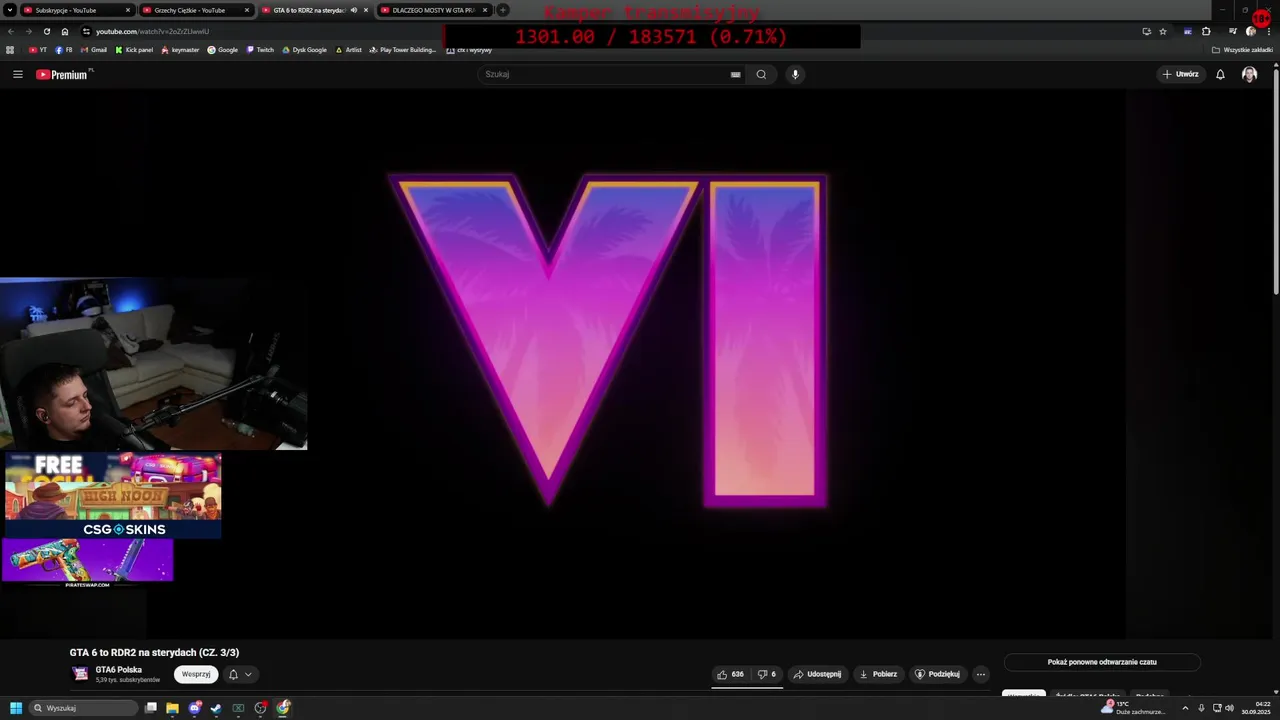
Task: Click Pobierz download button
Action: (878, 674)
